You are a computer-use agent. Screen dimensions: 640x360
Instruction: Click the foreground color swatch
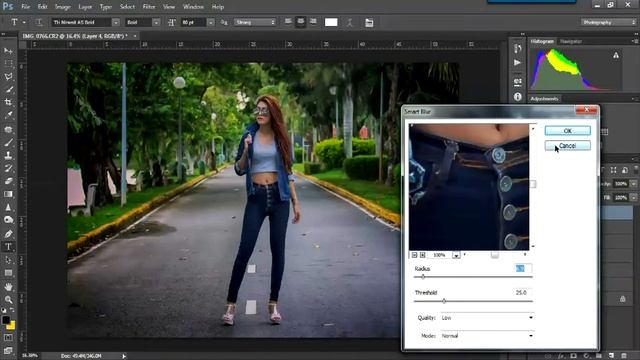(6, 320)
